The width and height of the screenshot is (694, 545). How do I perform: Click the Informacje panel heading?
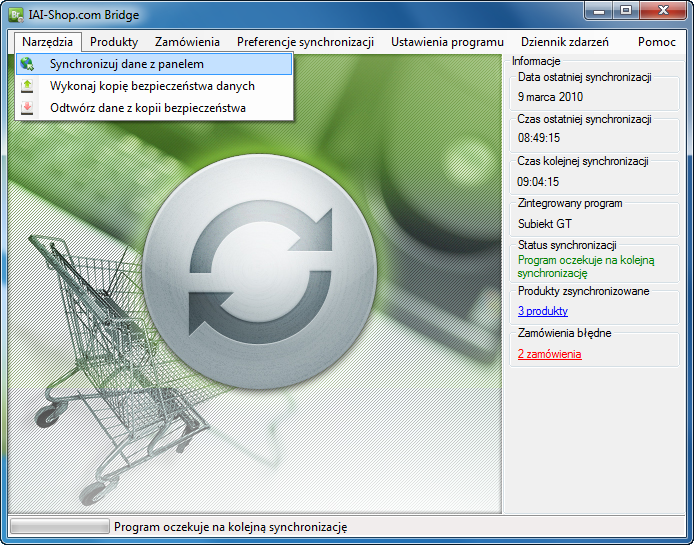point(536,61)
